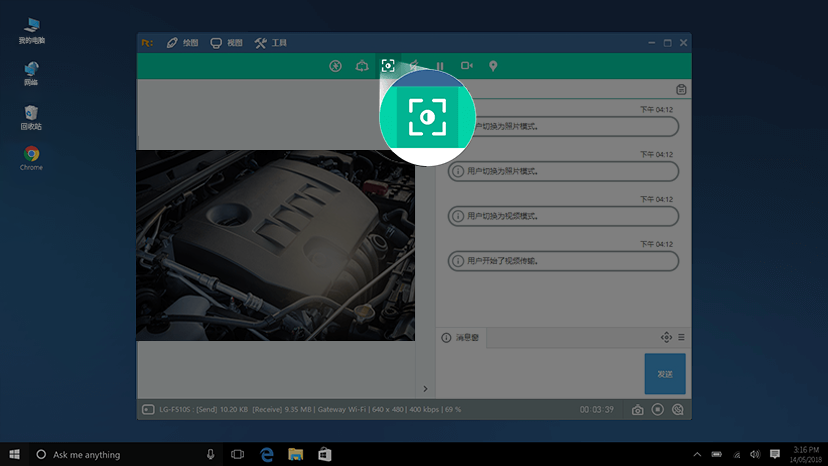Launch Chrome from the desktop
Image resolution: width=828 pixels, height=466 pixels.
coord(31,158)
